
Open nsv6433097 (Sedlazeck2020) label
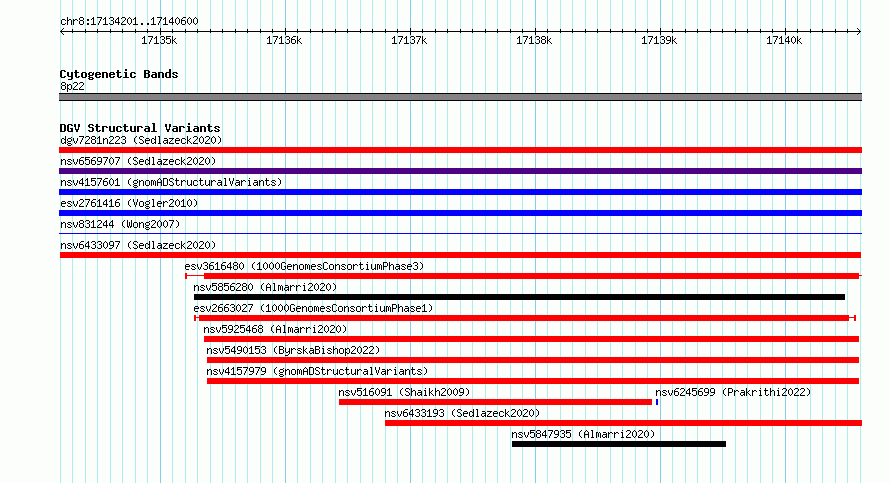pos(138,245)
